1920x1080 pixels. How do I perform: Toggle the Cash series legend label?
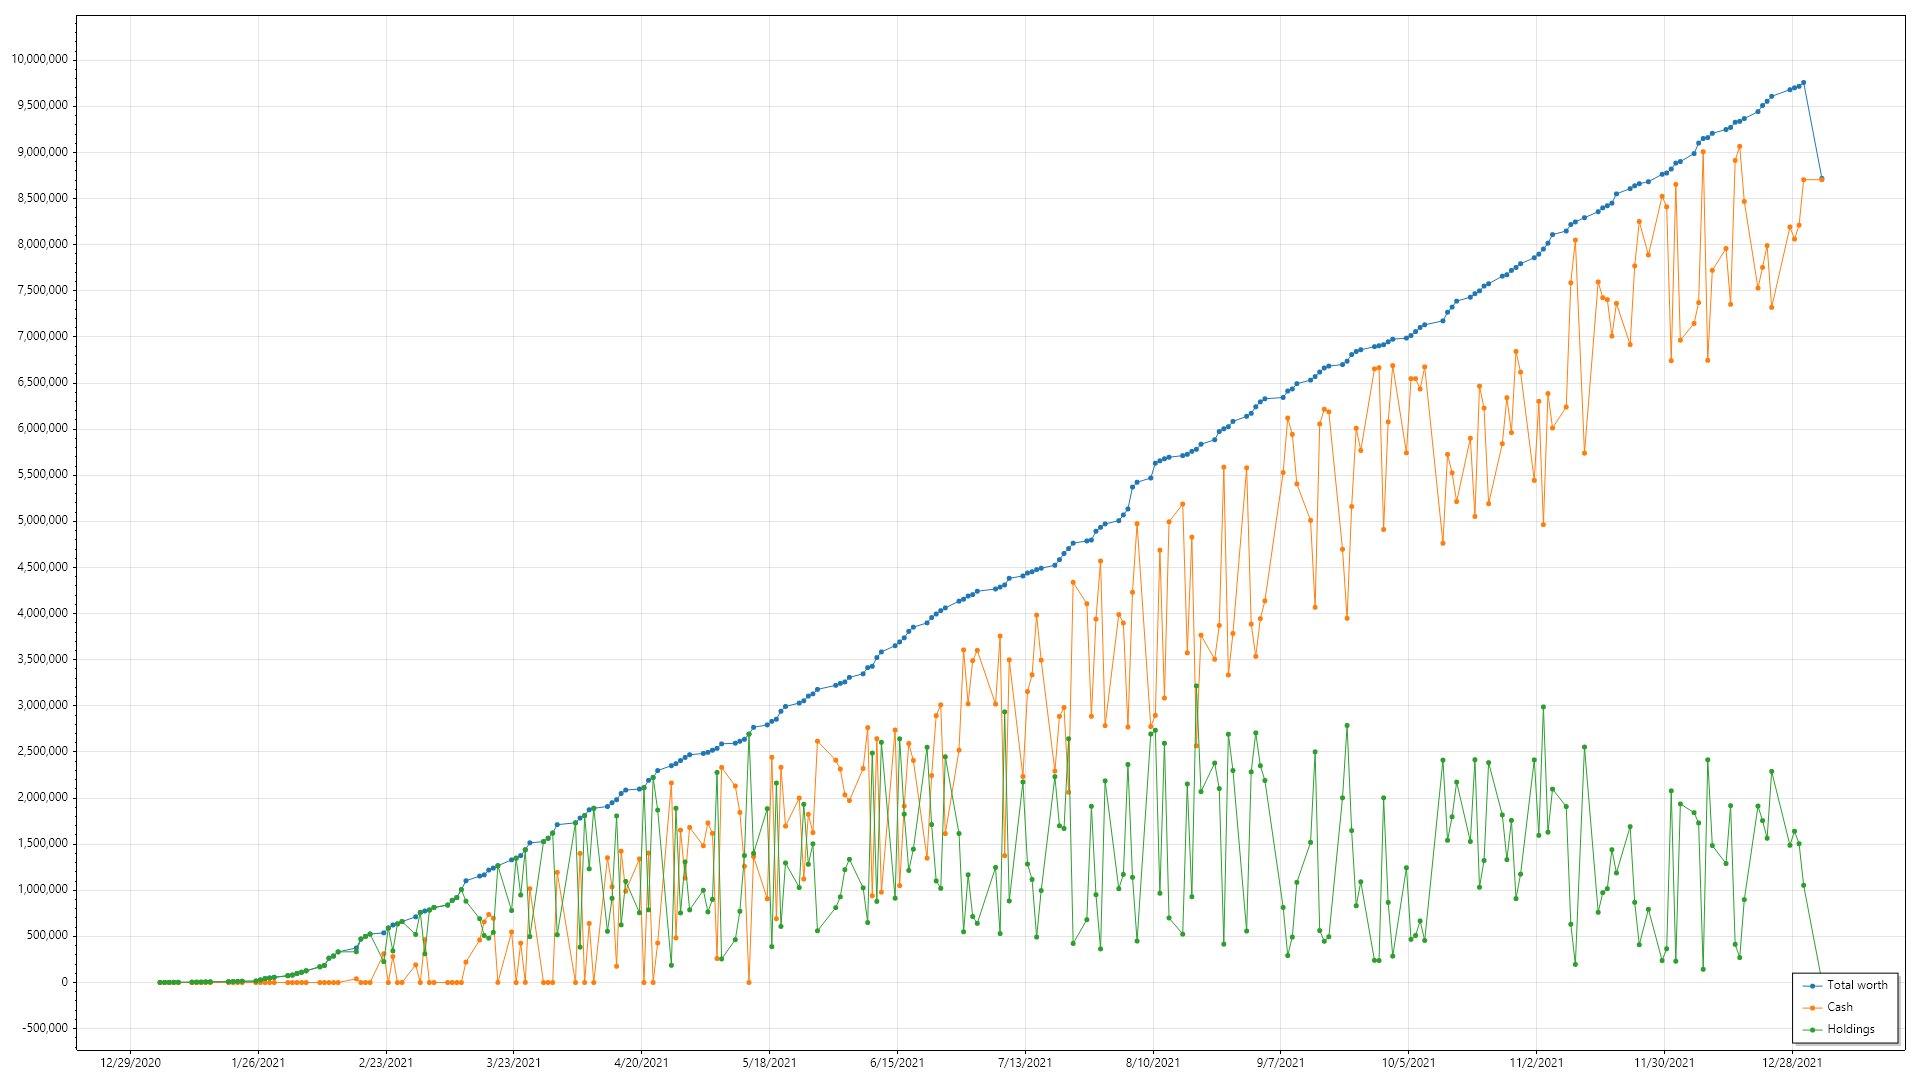pos(1840,1007)
